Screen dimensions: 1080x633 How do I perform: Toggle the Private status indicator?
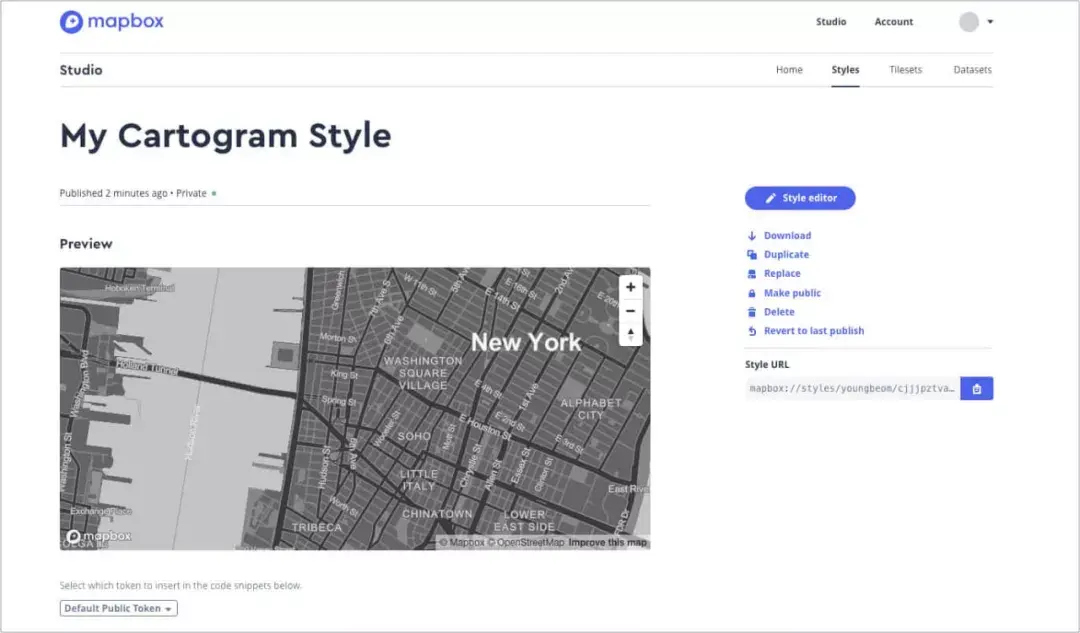215,193
